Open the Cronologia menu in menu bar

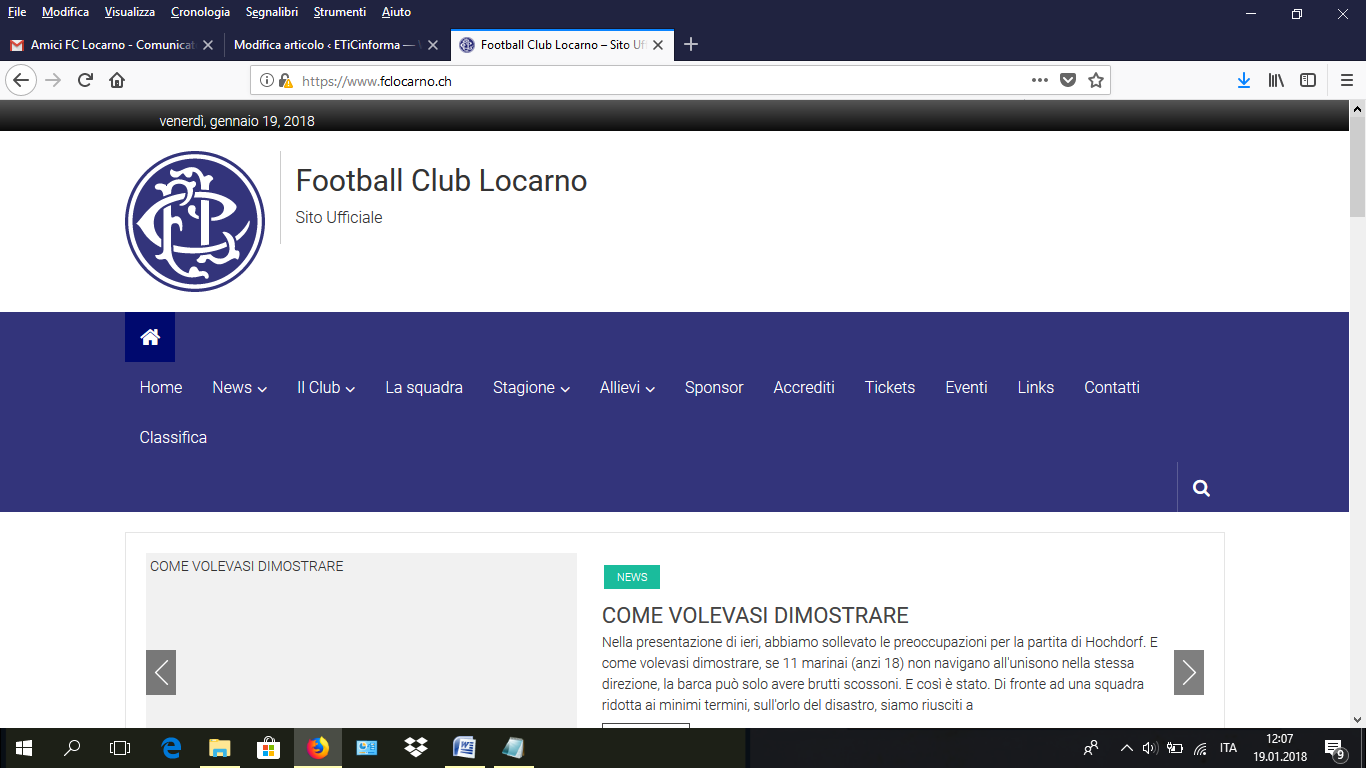[x=200, y=12]
